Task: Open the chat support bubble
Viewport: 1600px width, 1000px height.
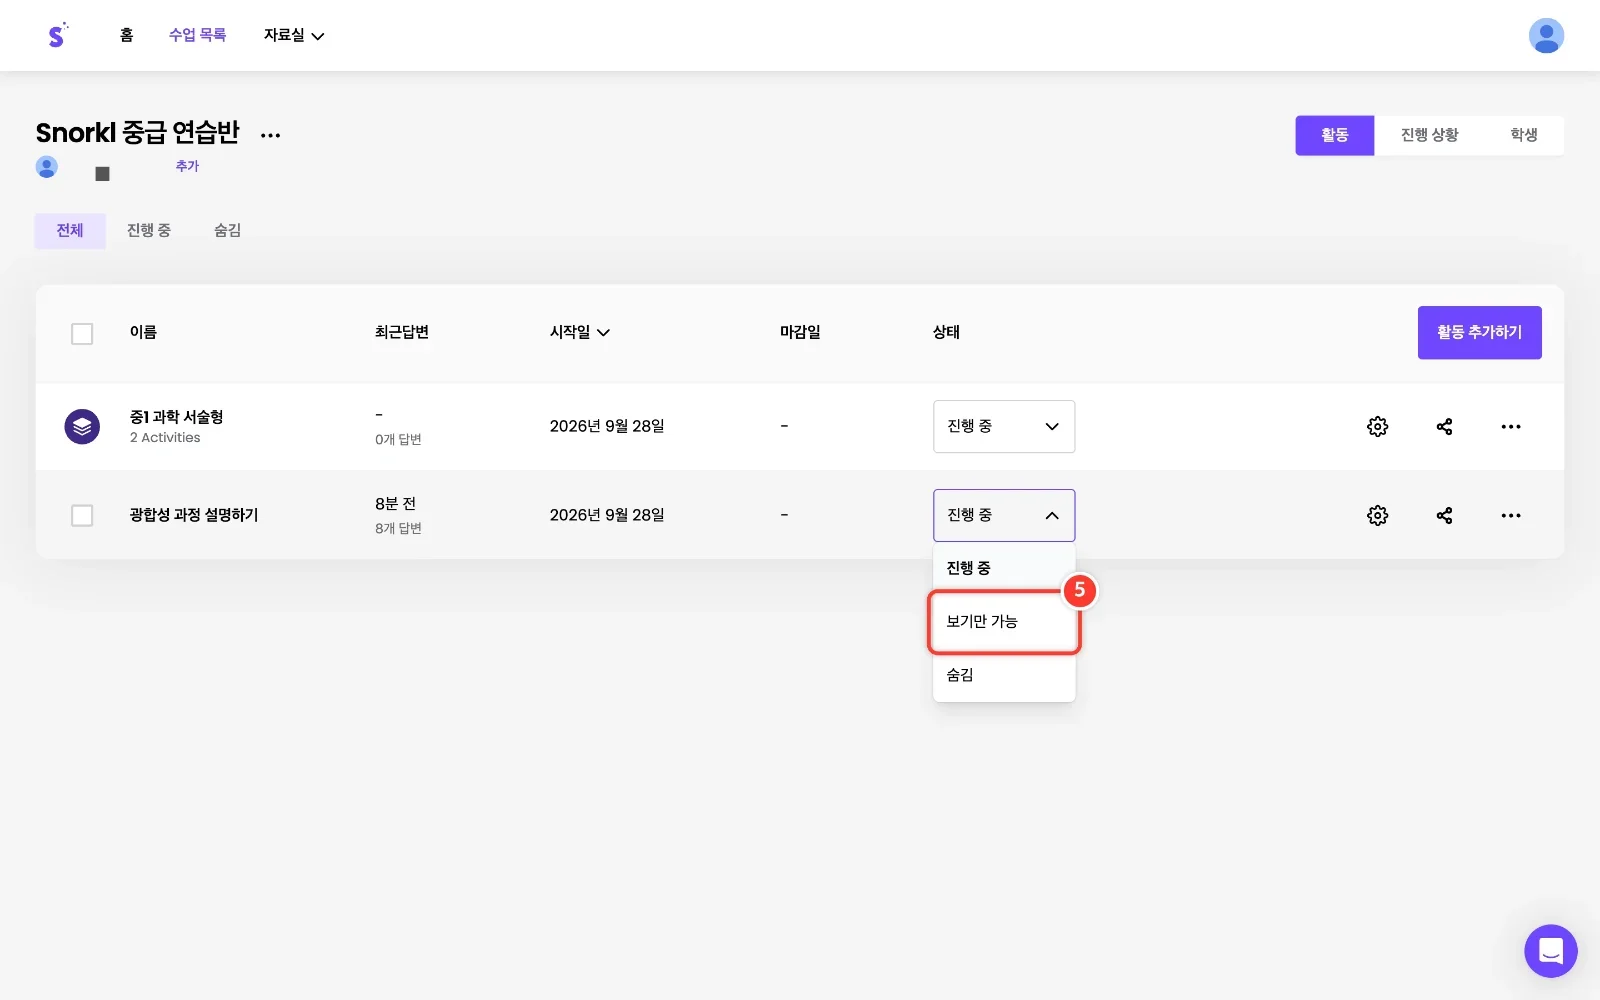Action: (1550, 951)
